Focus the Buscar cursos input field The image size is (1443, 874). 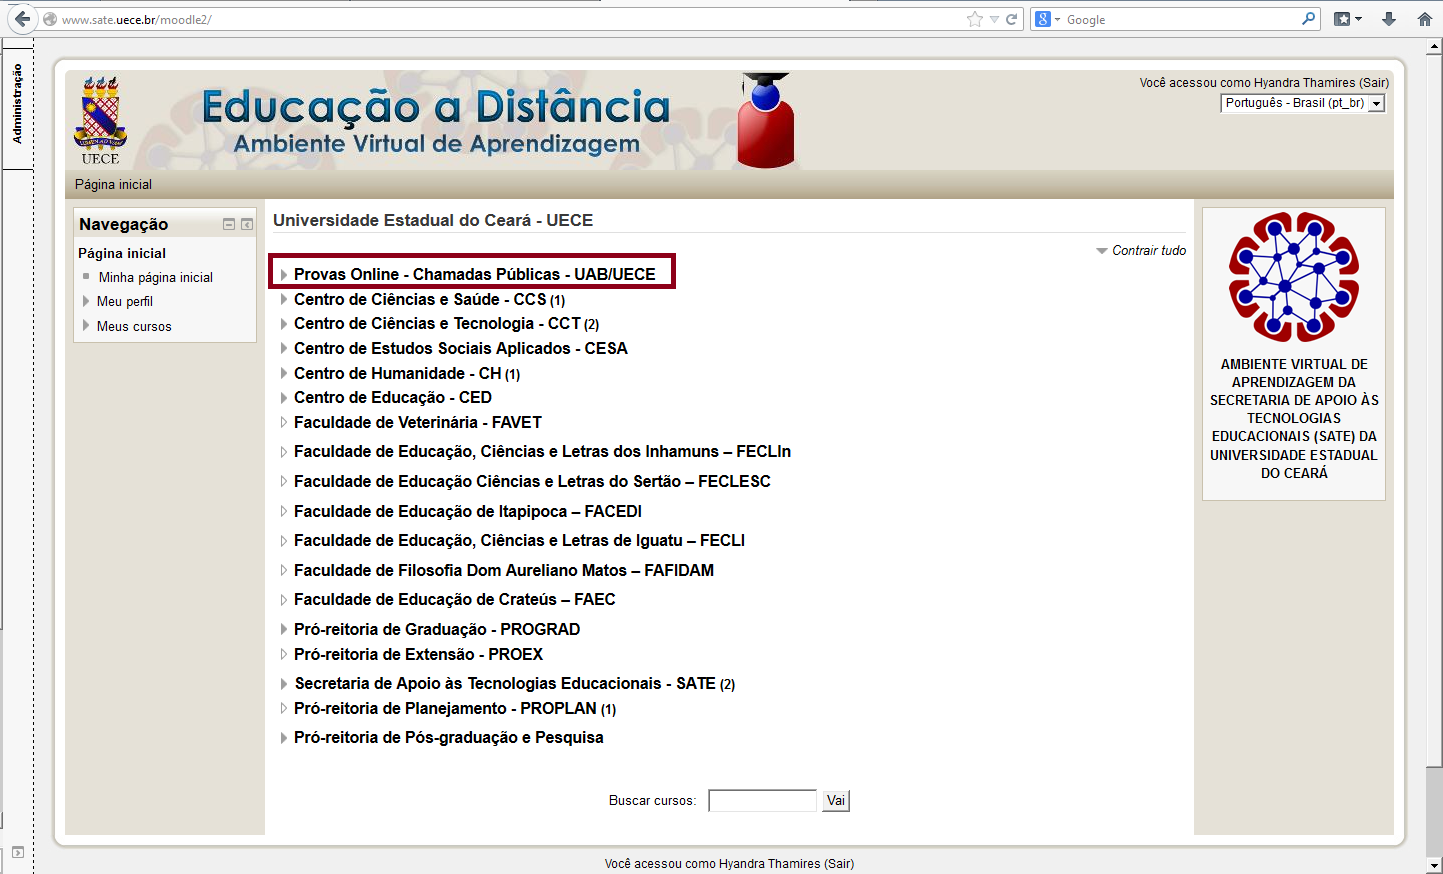[x=763, y=800]
